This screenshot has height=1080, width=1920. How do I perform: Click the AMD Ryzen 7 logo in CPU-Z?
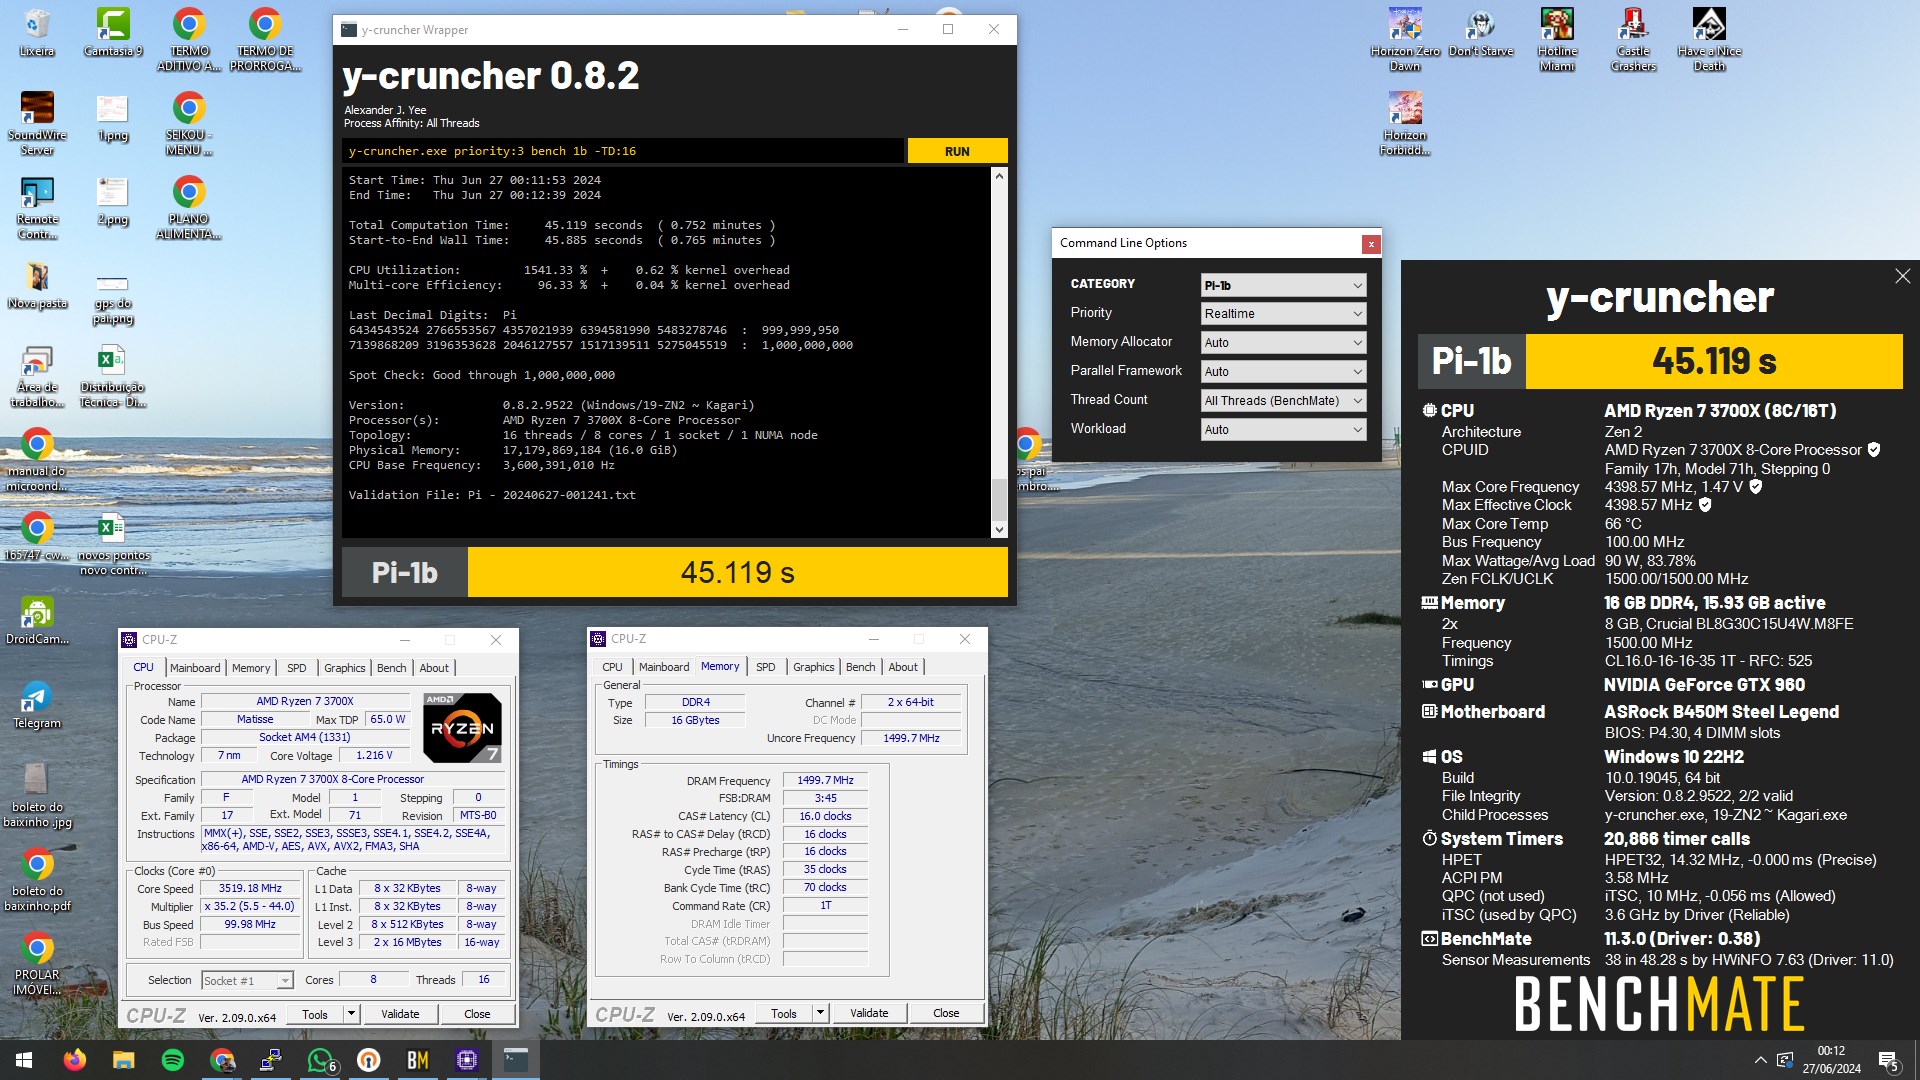462,727
